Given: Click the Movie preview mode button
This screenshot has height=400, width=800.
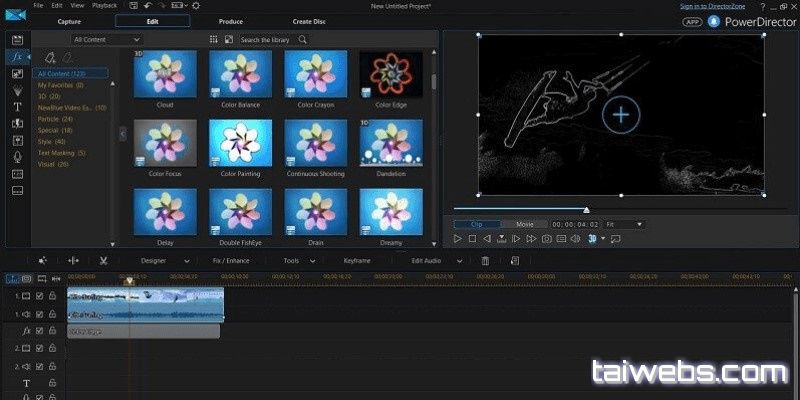Looking at the screenshot, I should pyautogui.click(x=525, y=224).
